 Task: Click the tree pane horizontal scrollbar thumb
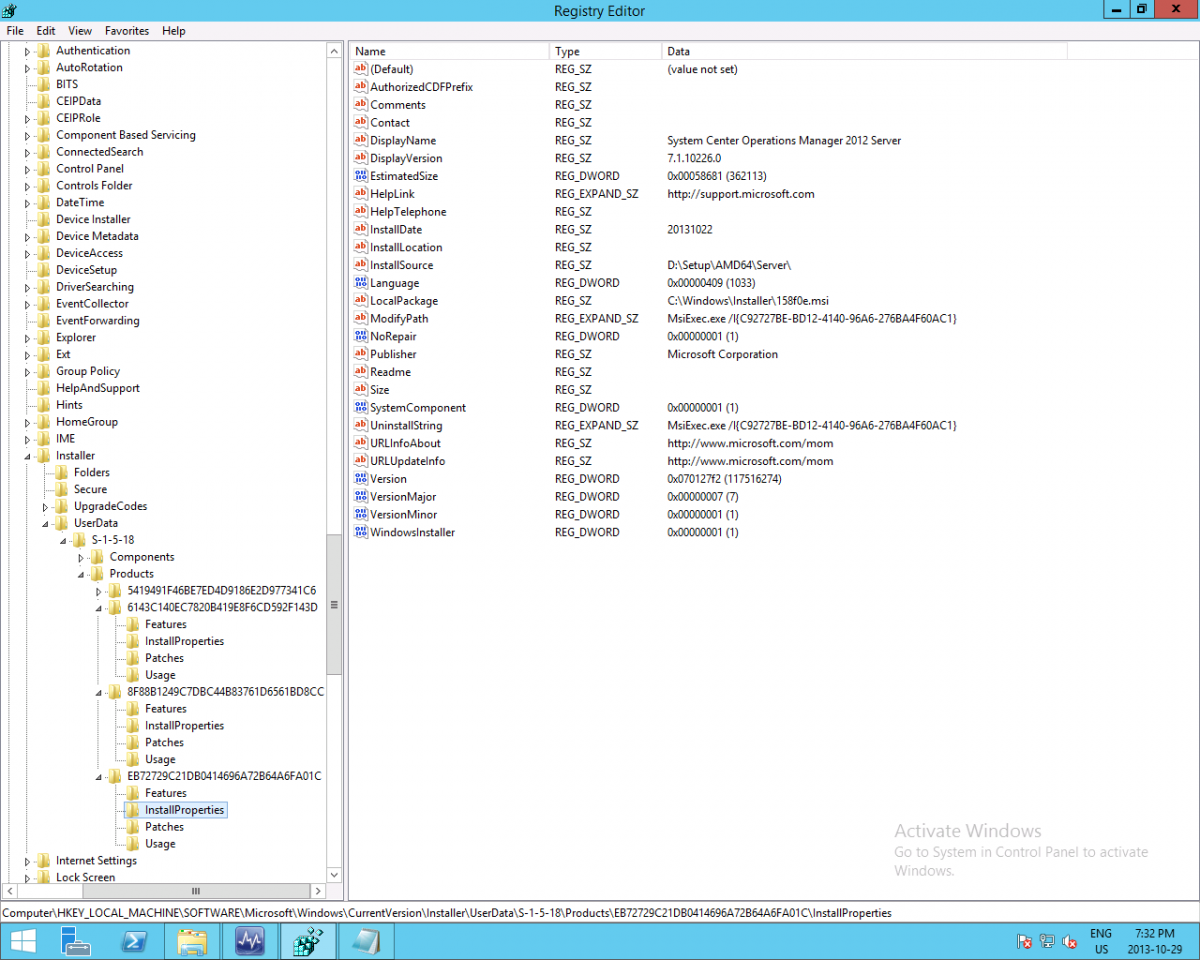(196, 891)
